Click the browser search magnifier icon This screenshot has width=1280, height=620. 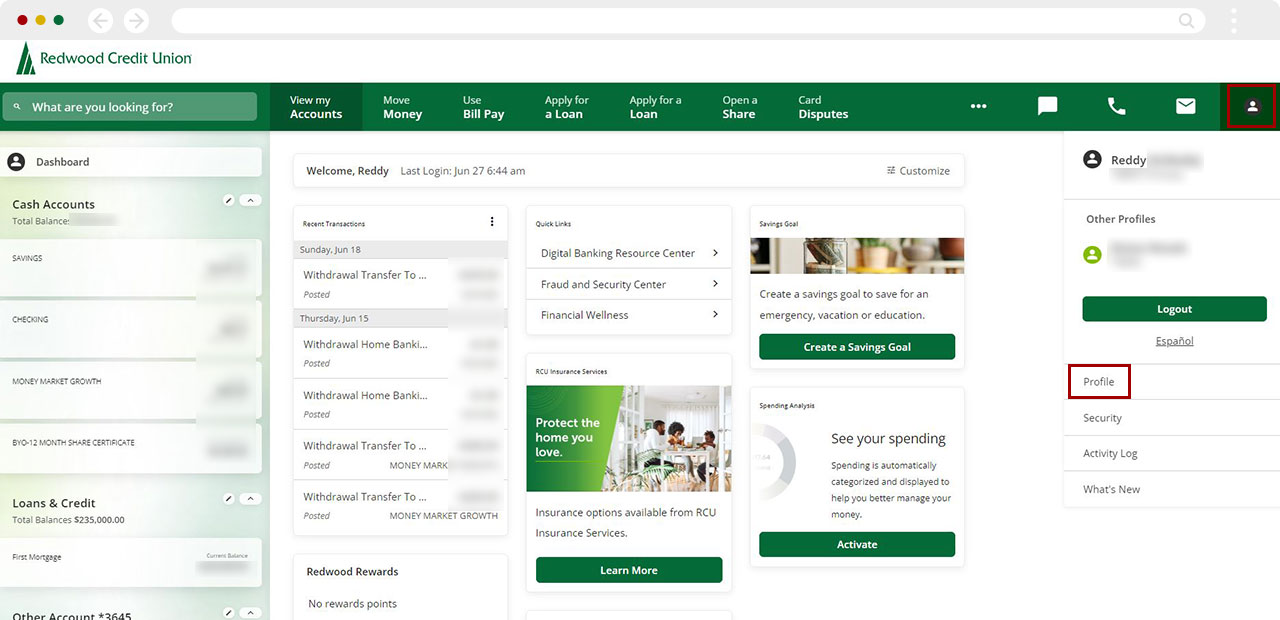click(1186, 20)
